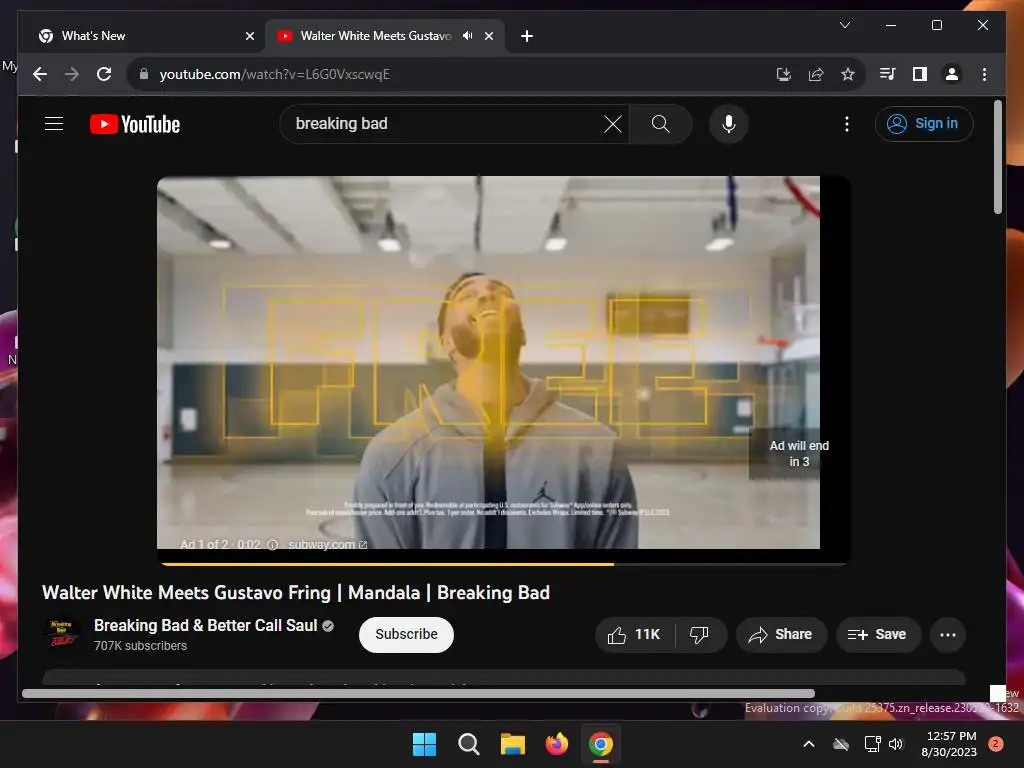Screen dimensions: 1024x768
Task: Open Chrome tab search dropdown
Action: tap(844, 25)
